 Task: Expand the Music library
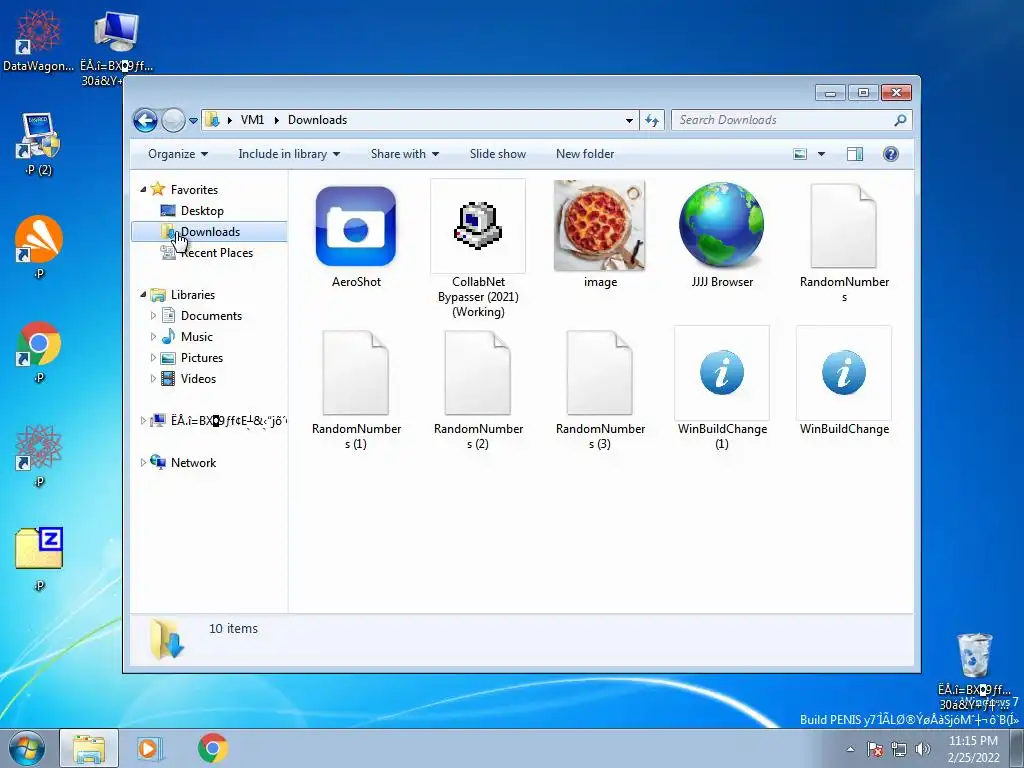(153, 337)
